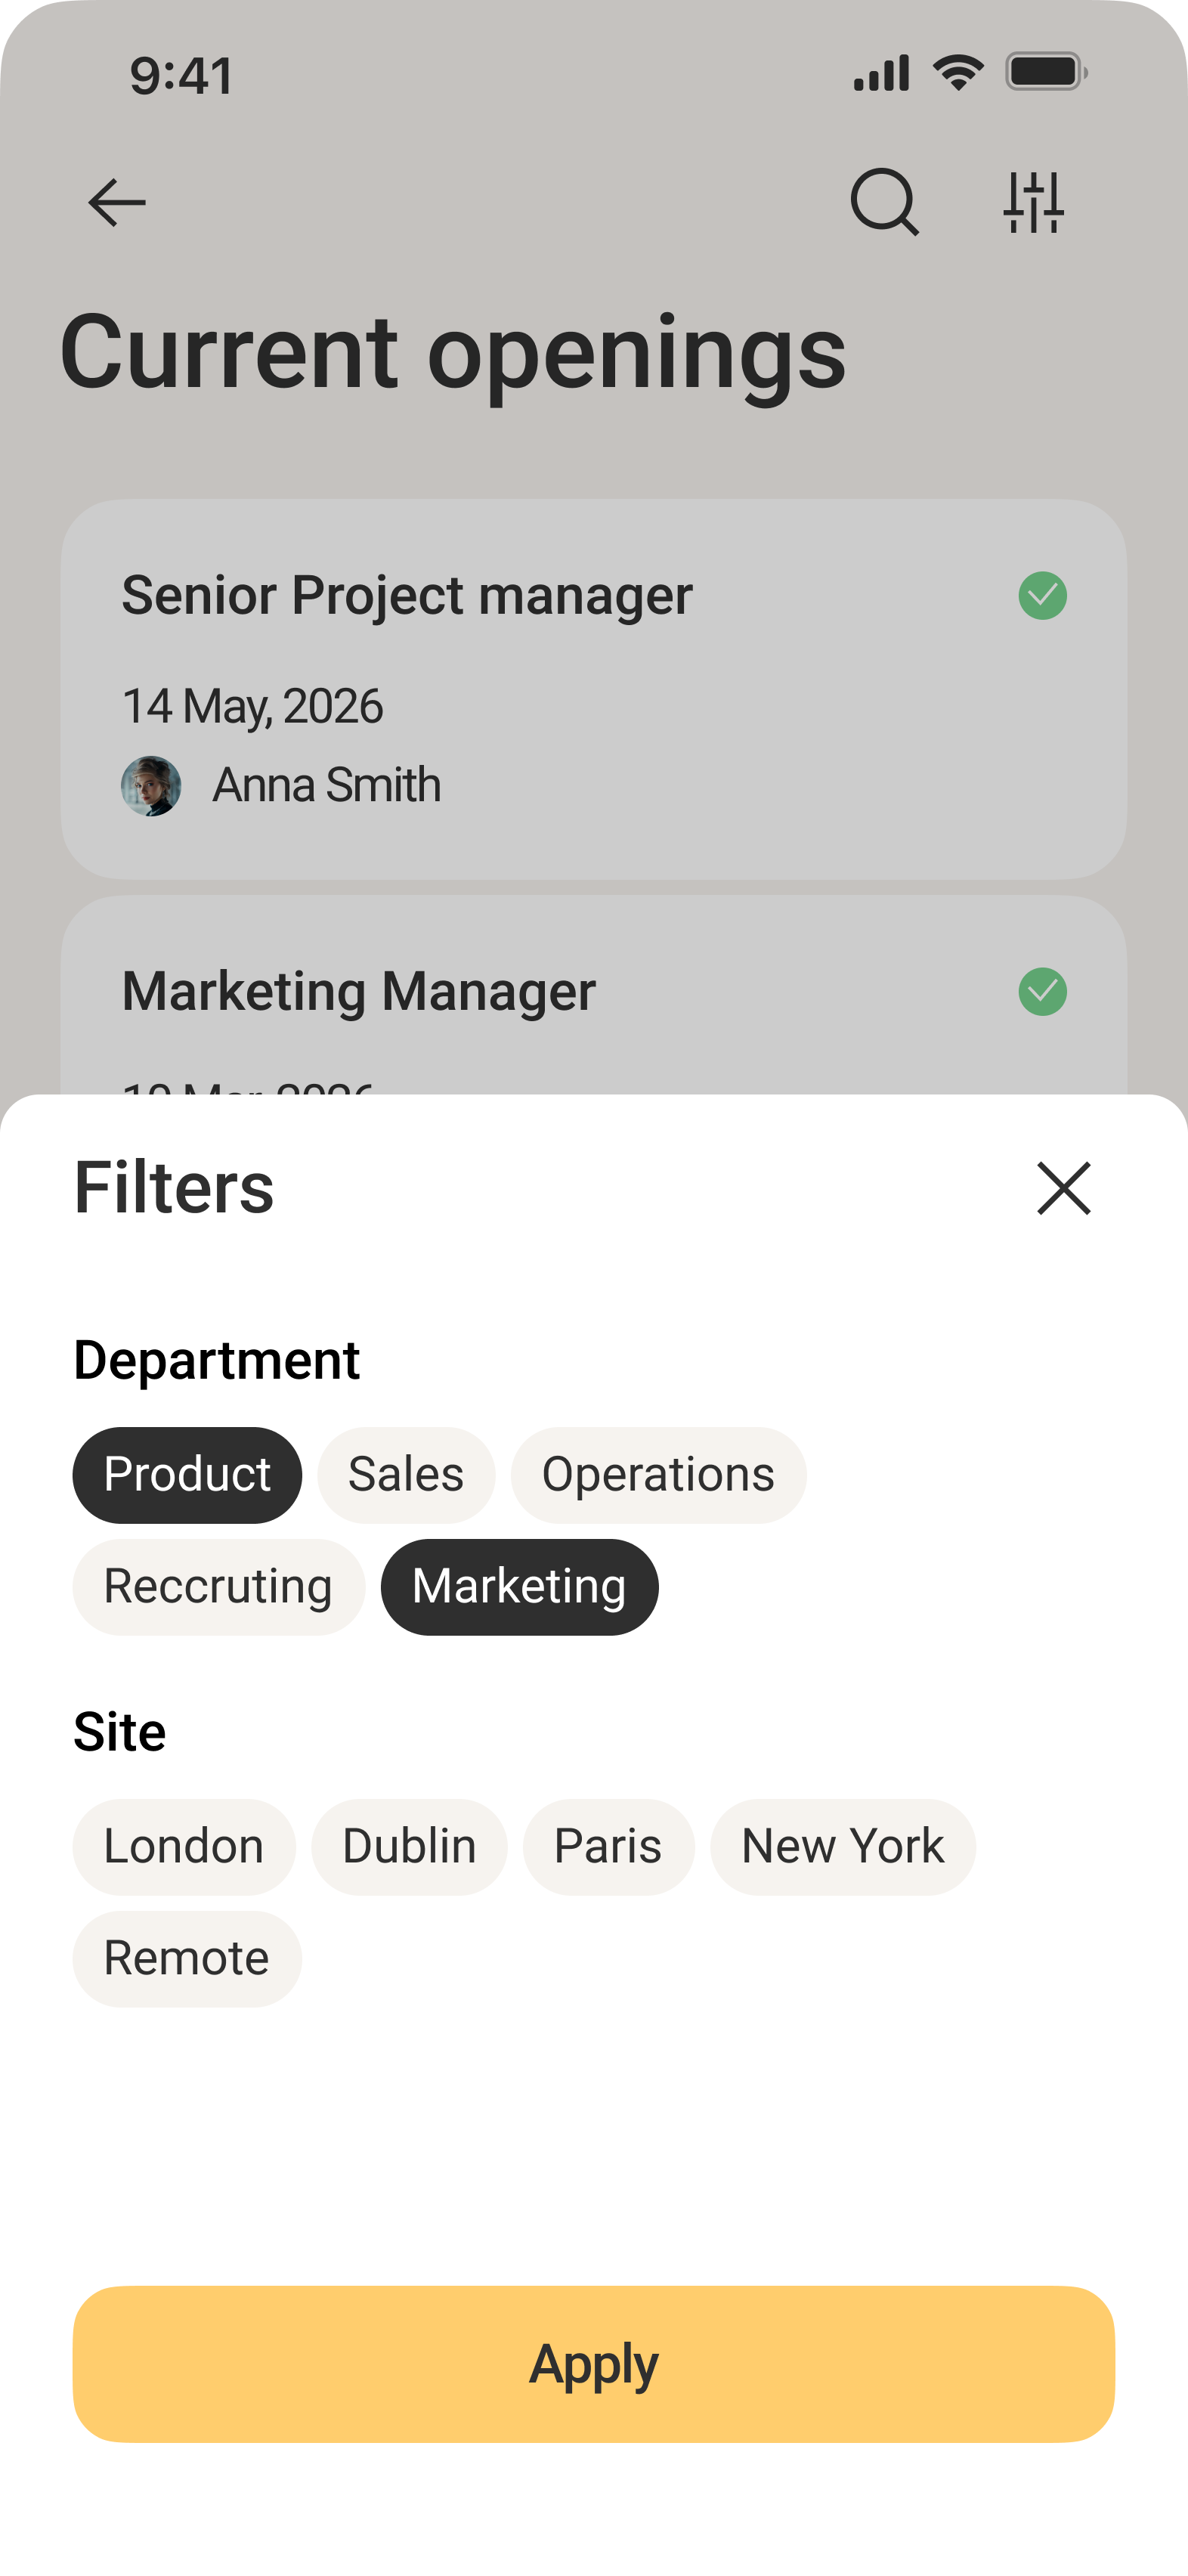The height and width of the screenshot is (2576, 1188).
Task: Open filter sliders icon in header
Action: point(1034,202)
